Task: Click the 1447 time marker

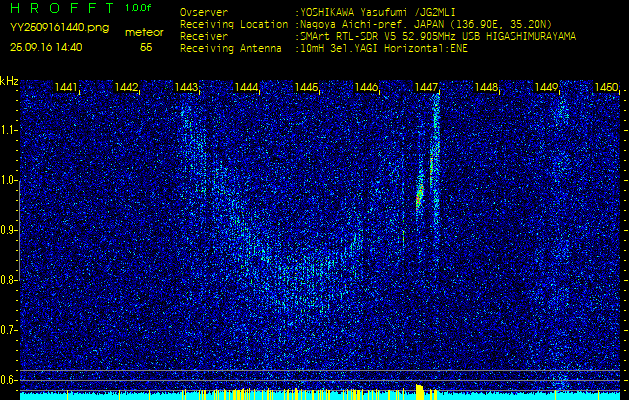Action: coord(426,87)
